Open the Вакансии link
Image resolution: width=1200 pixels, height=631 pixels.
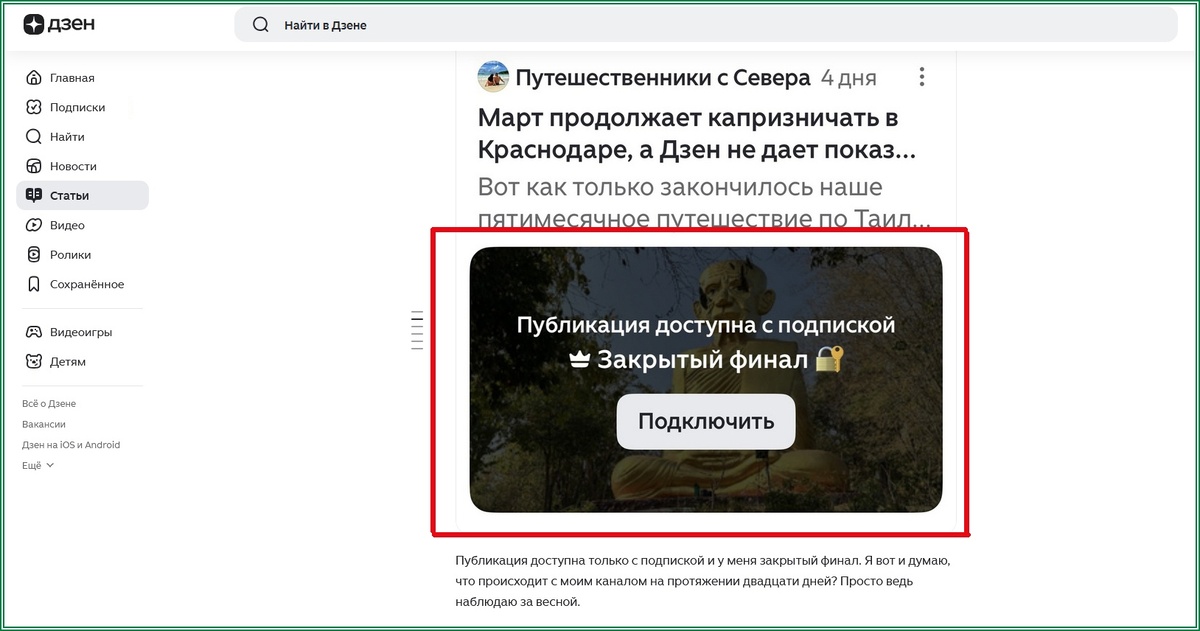click(42, 423)
